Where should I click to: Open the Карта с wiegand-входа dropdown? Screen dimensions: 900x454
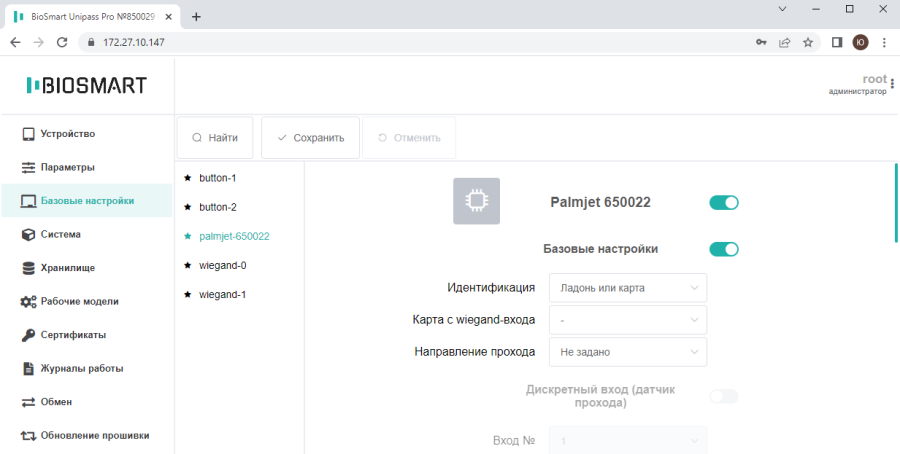click(628, 320)
